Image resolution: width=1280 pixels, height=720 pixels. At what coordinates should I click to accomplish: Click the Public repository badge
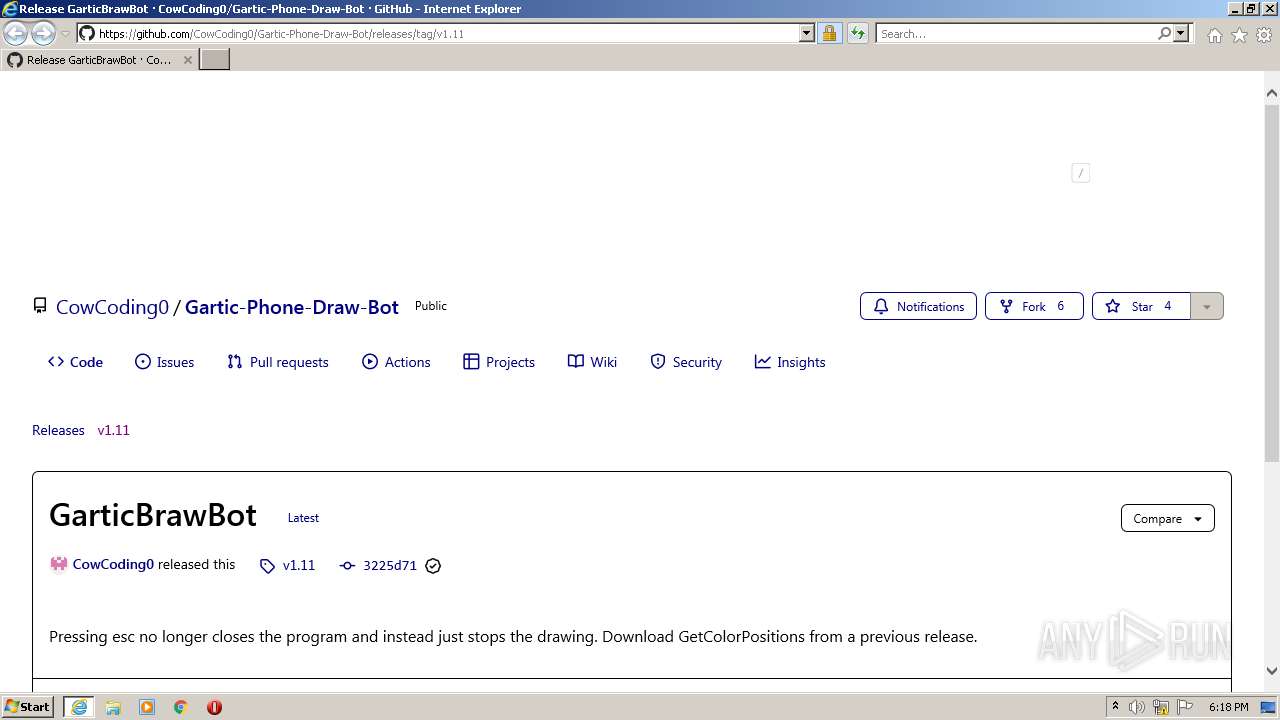coord(431,306)
